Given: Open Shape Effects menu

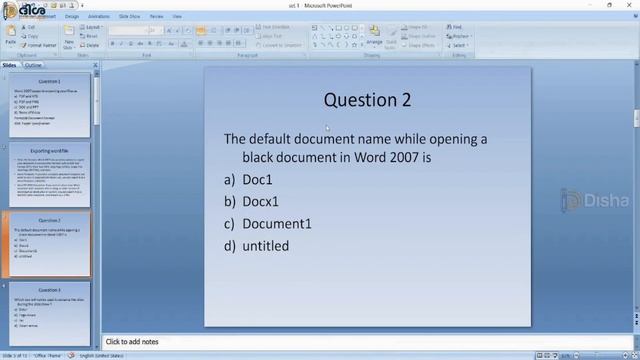Looking at the screenshot, I should coord(418,45).
